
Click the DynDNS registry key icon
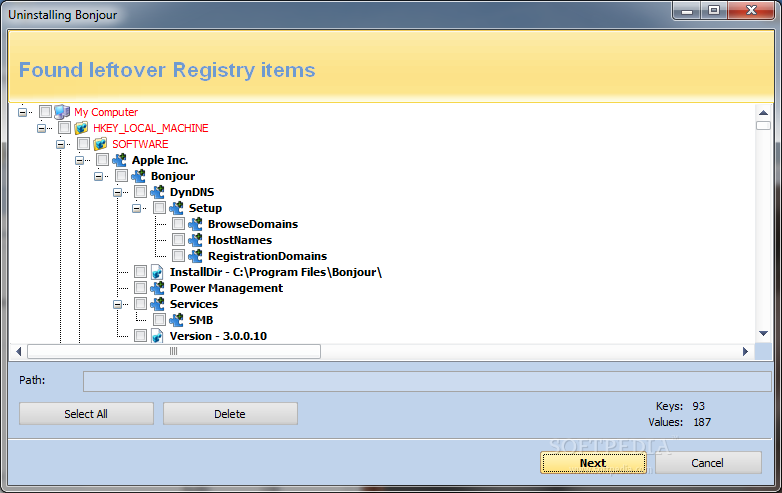(157, 192)
